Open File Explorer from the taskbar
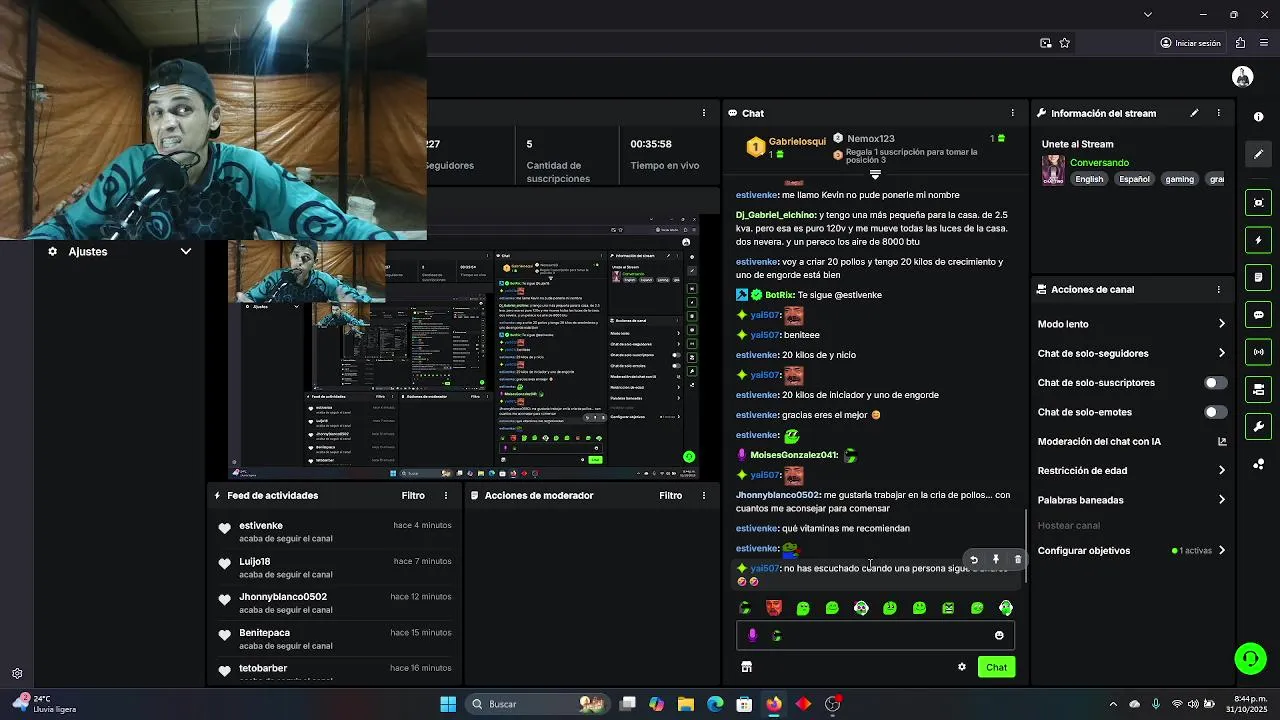 pos(686,704)
